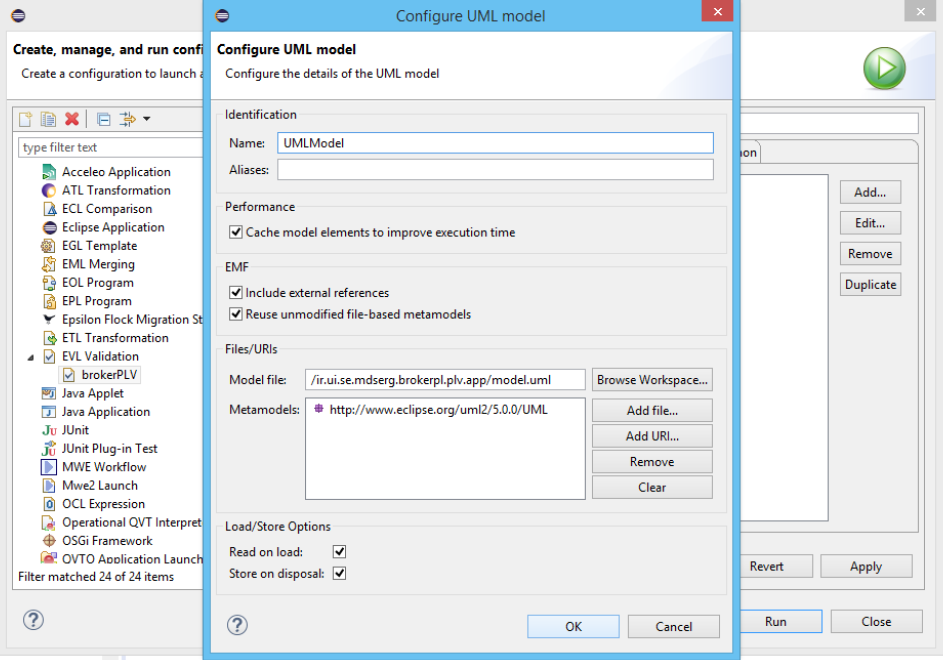This screenshot has width=943, height=660.
Task: Select the EGL Template icon
Action: (x=49, y=246)
